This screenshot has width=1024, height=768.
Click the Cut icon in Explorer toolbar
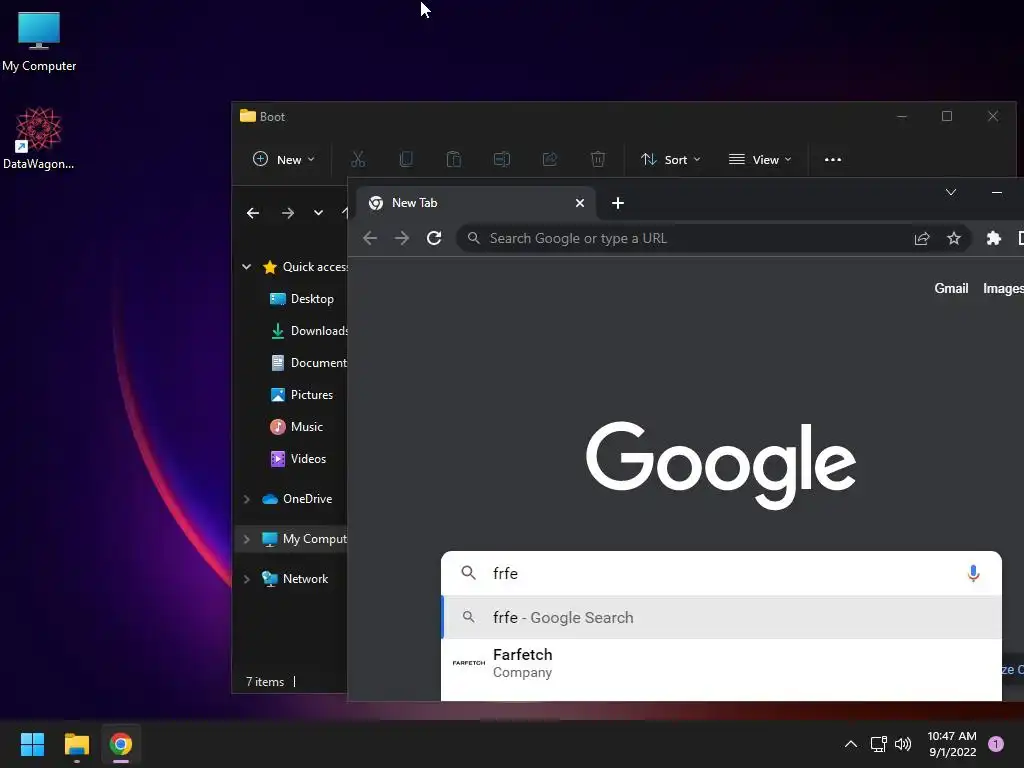358,159
